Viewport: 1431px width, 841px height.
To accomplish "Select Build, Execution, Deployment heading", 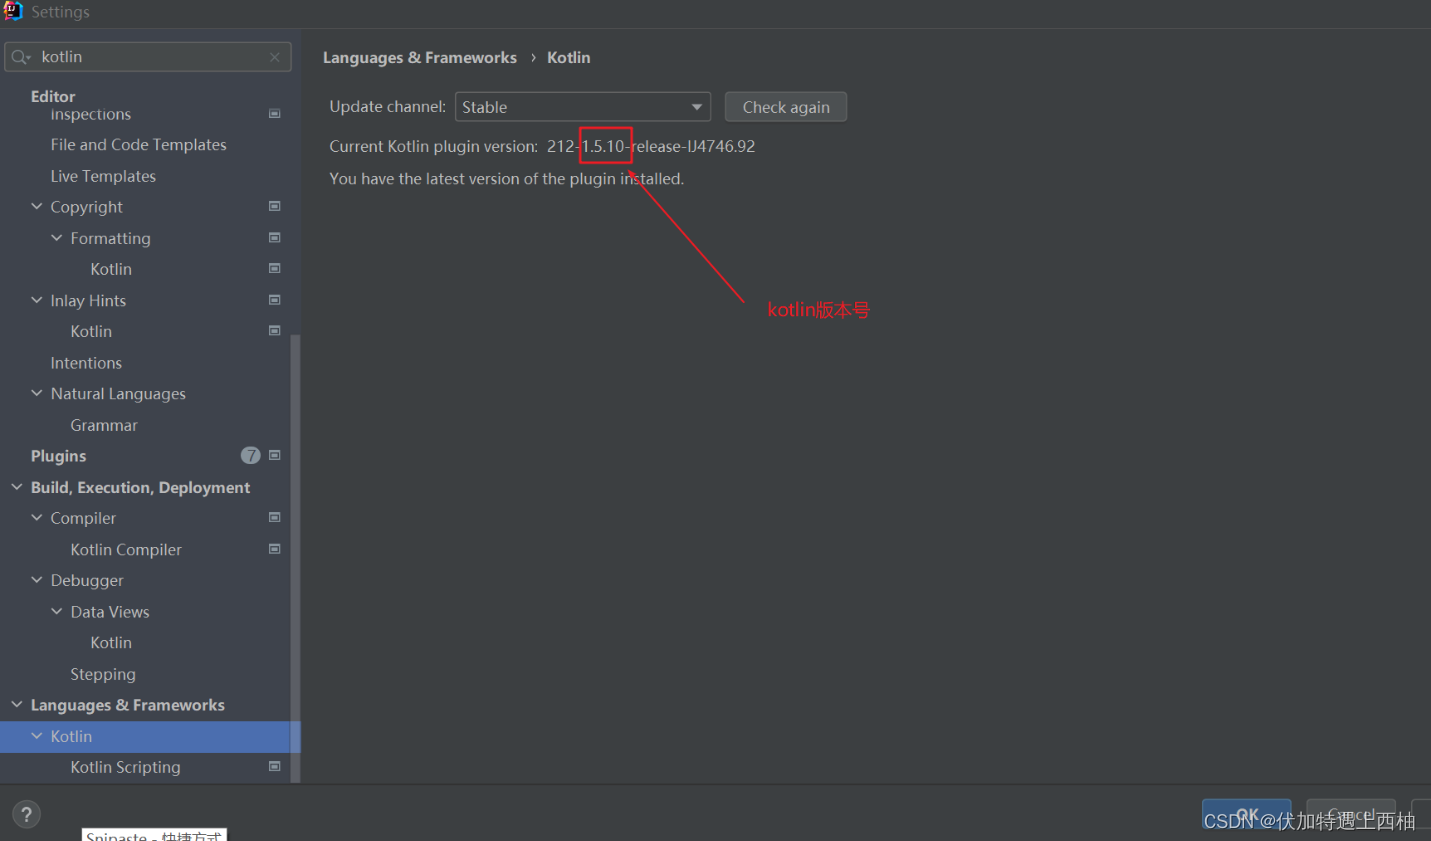I will click(140, 487).
